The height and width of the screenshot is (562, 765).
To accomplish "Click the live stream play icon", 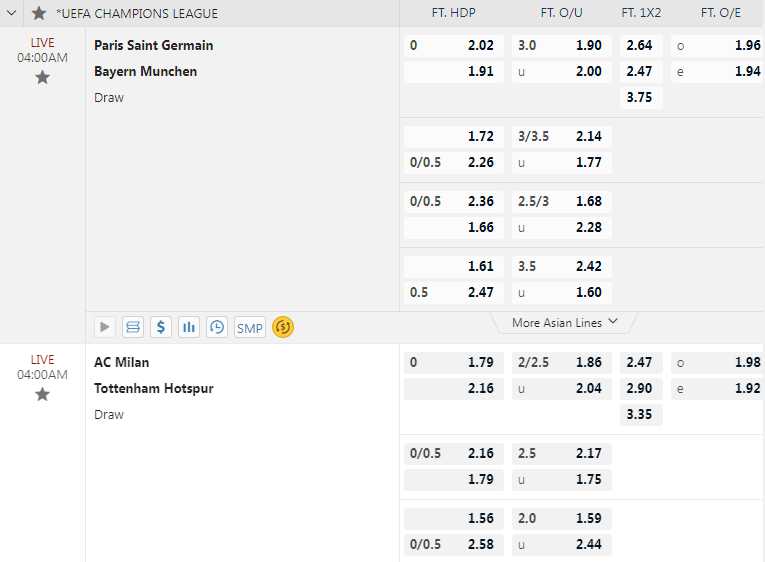I will (x=105, y=327).
